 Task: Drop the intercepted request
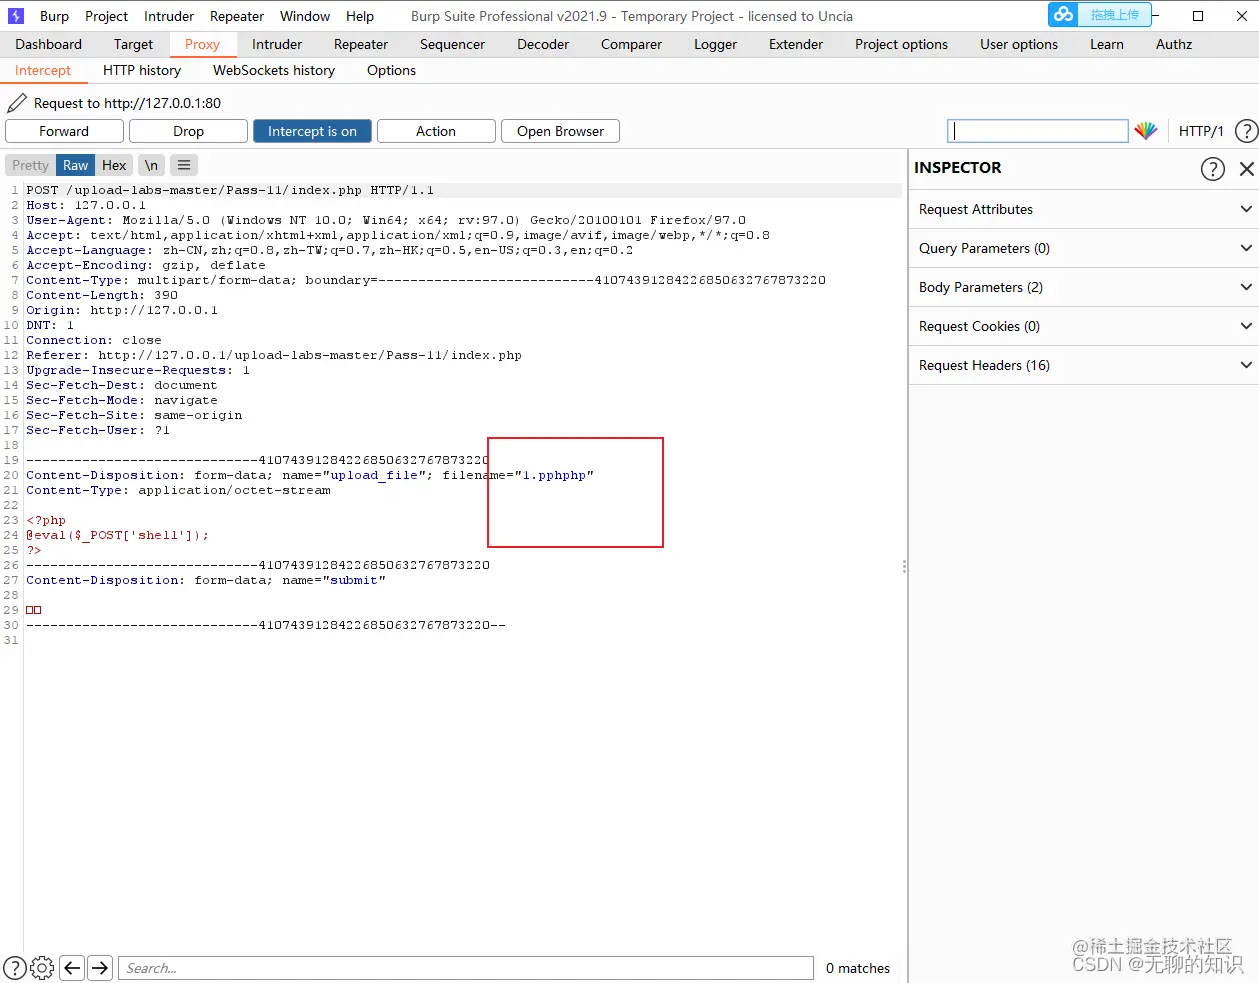188,131
